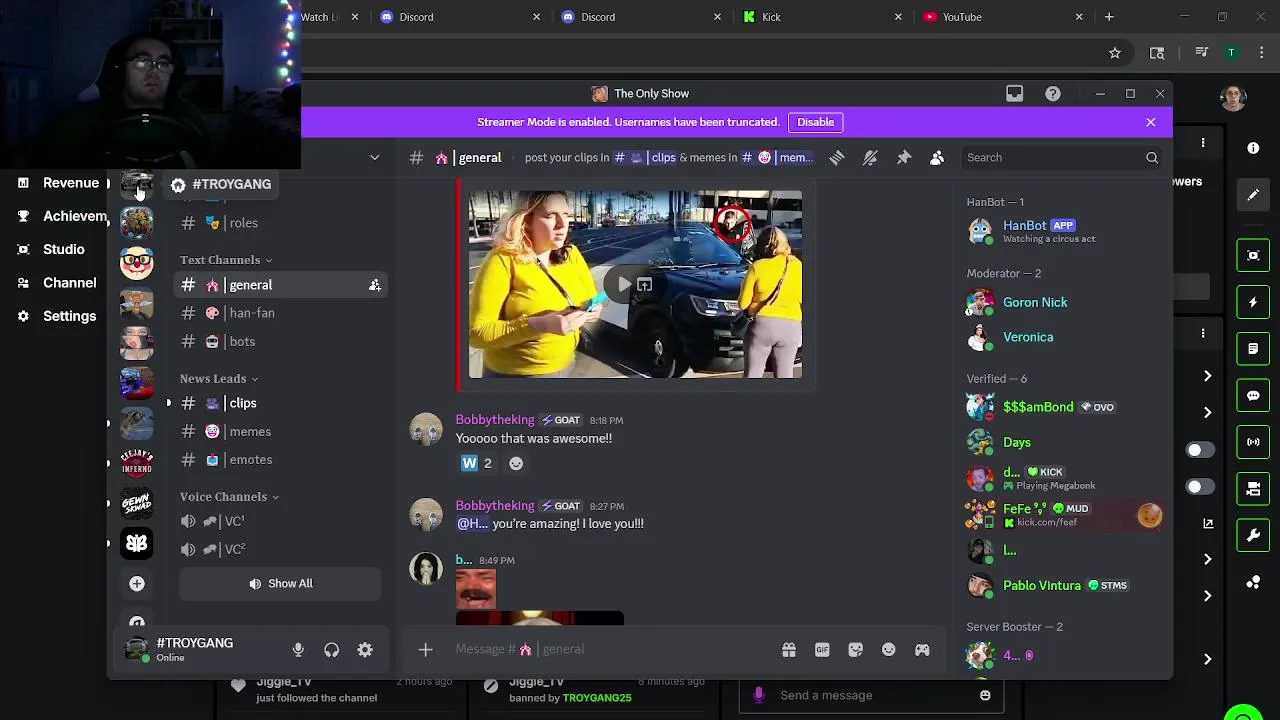
Task: Click the Show All button
Action: click(x=281, y=584)
